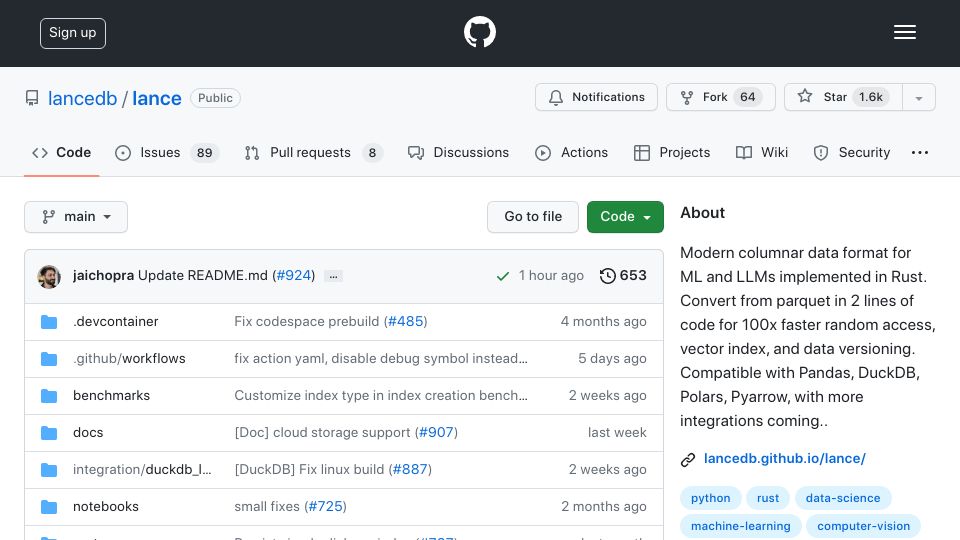Open the main branch dropdown
This screenshot has height=540, width=960.
[76, 217]
